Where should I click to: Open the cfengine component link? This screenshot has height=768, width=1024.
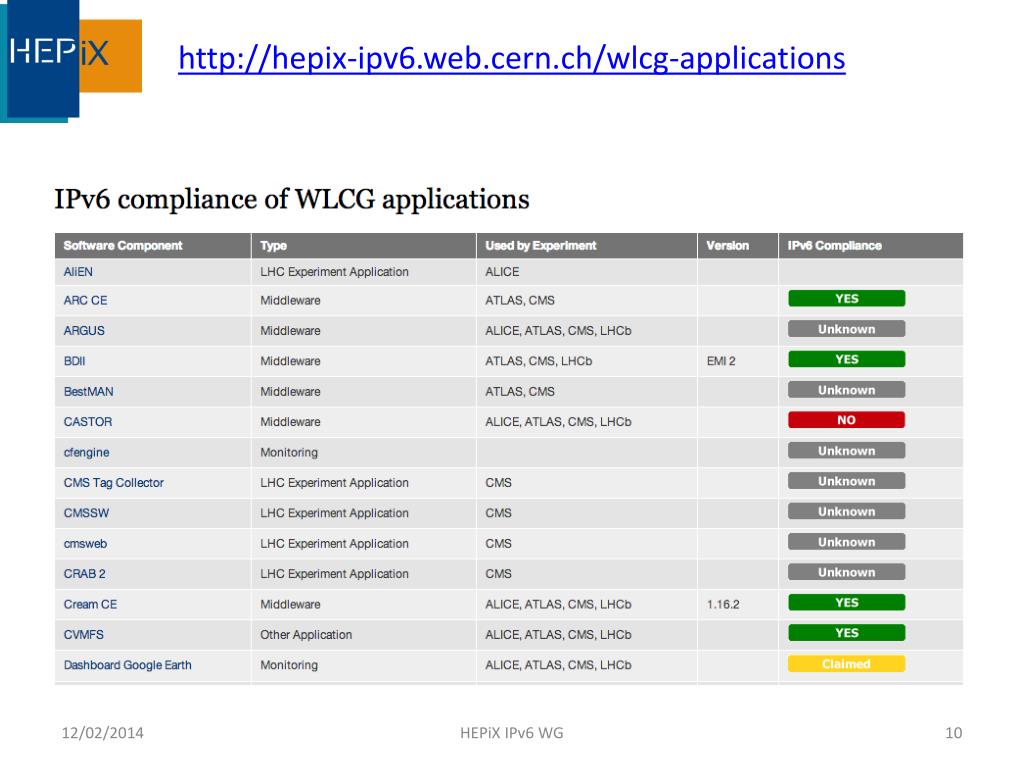point(86,453)
